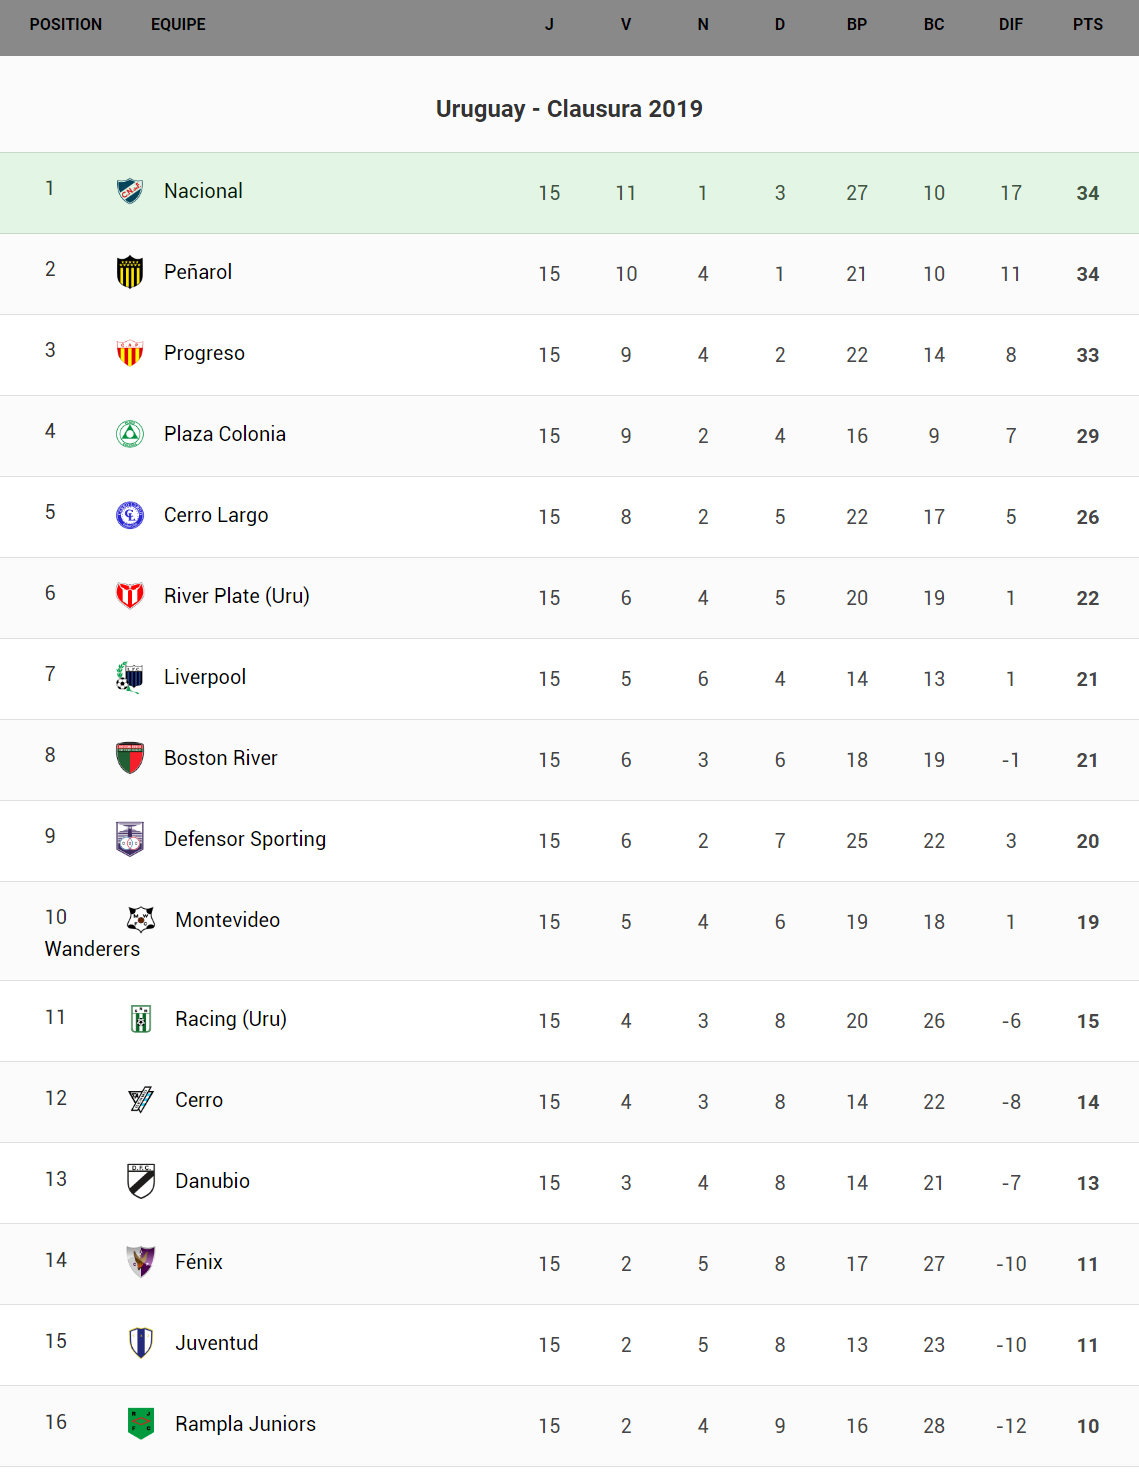
Task: Click the EQUIPE column header
Action: (x=178, y=24)
